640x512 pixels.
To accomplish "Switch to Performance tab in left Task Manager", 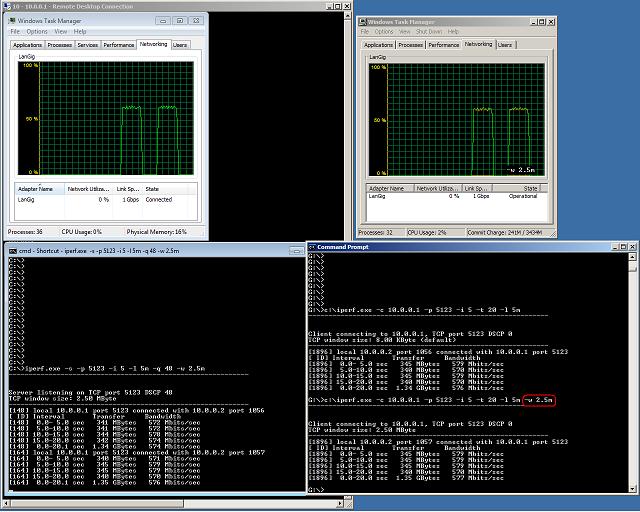I will [x=119, y=45].
